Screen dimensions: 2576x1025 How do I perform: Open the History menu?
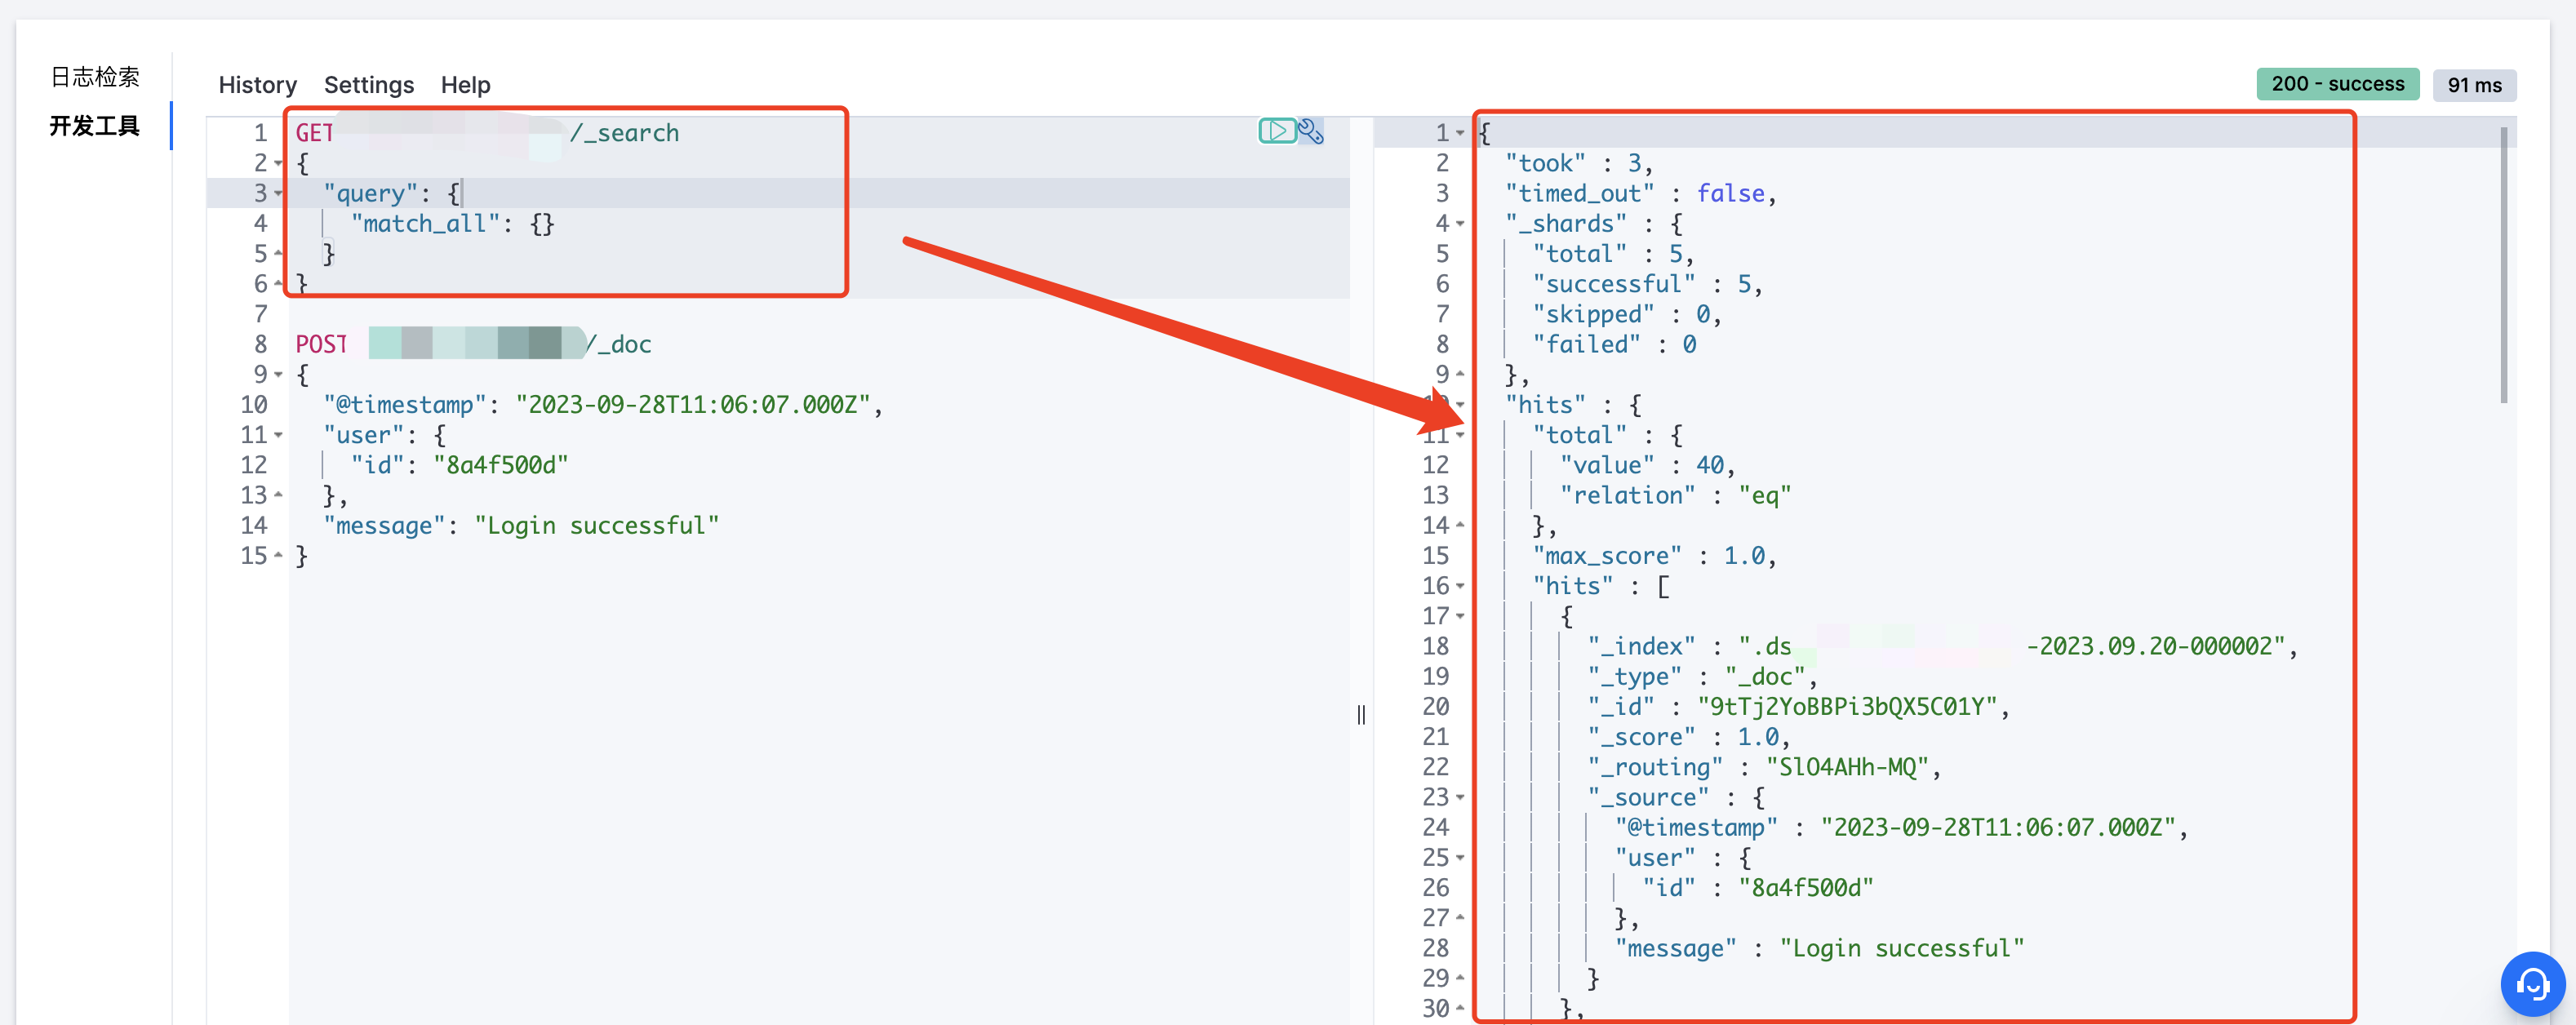(257, 85)
